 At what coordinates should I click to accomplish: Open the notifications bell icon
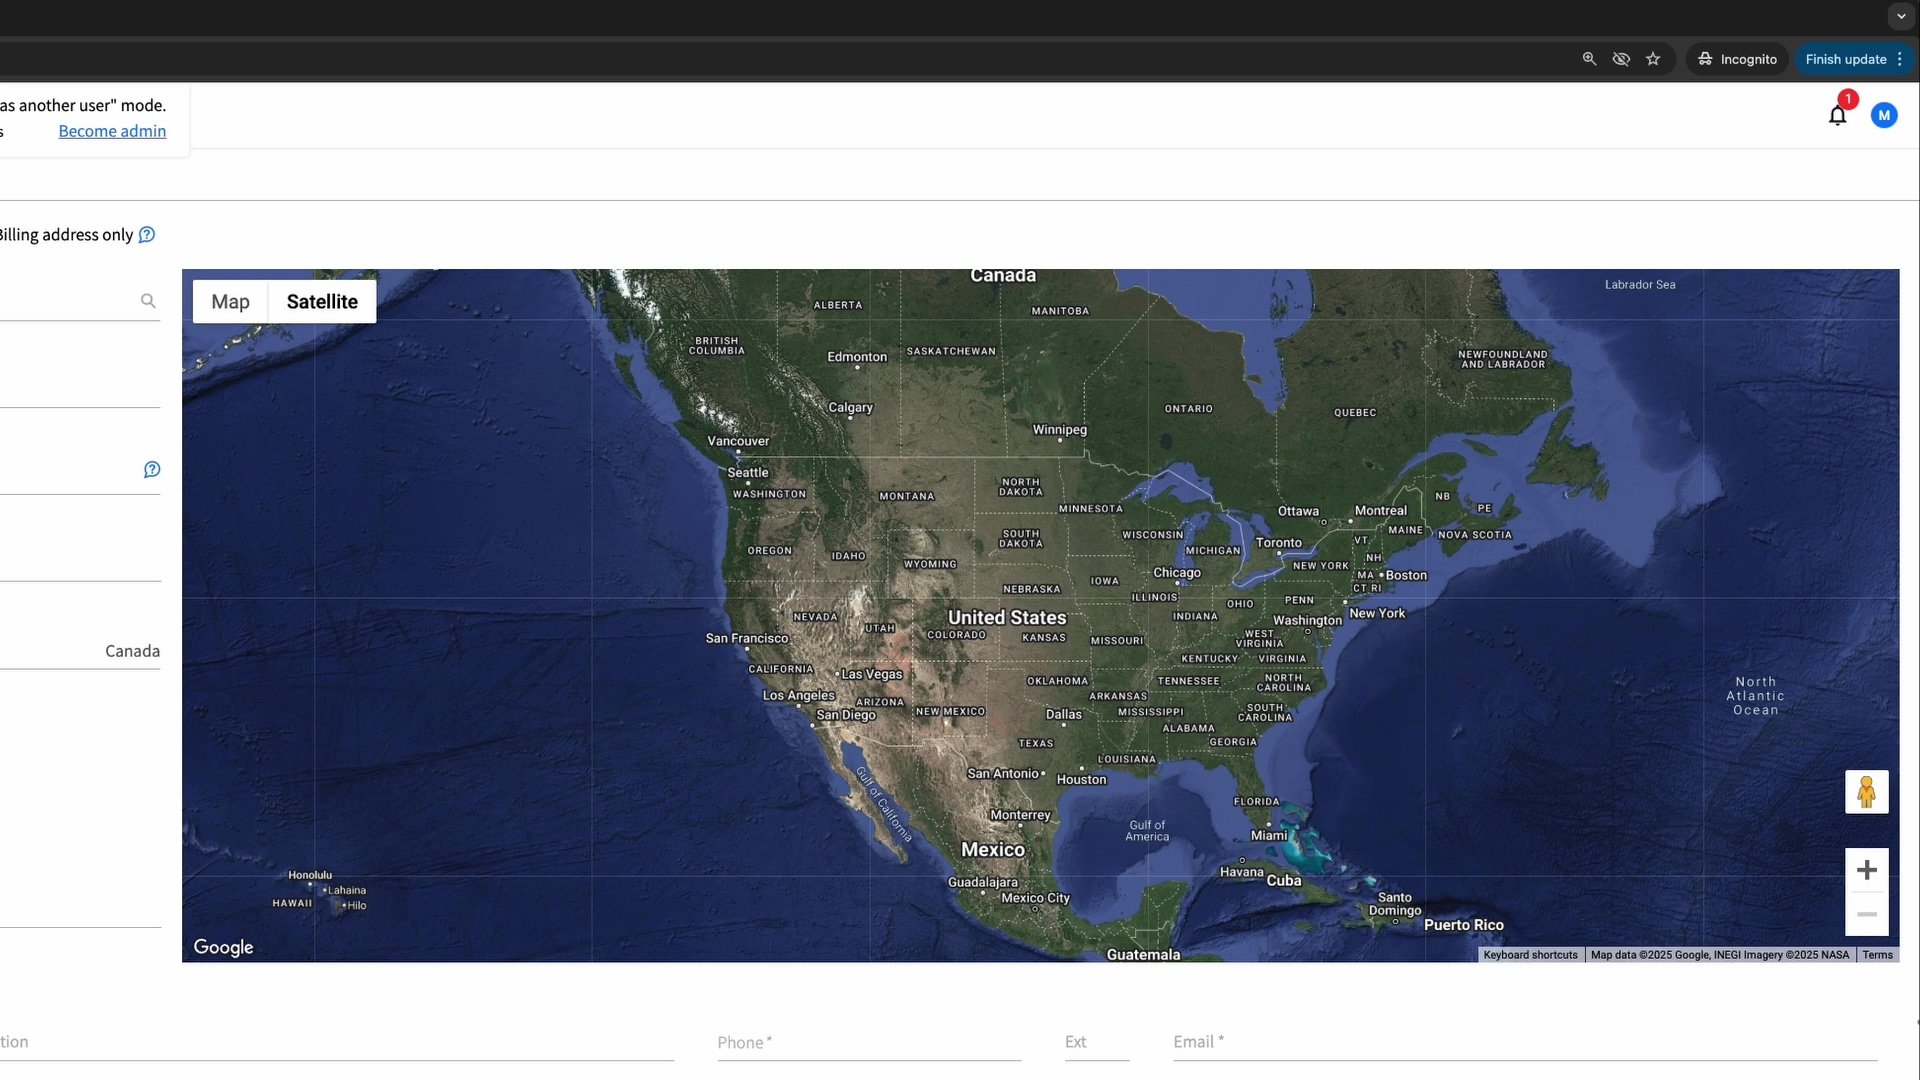click(x=1837, y=116)
